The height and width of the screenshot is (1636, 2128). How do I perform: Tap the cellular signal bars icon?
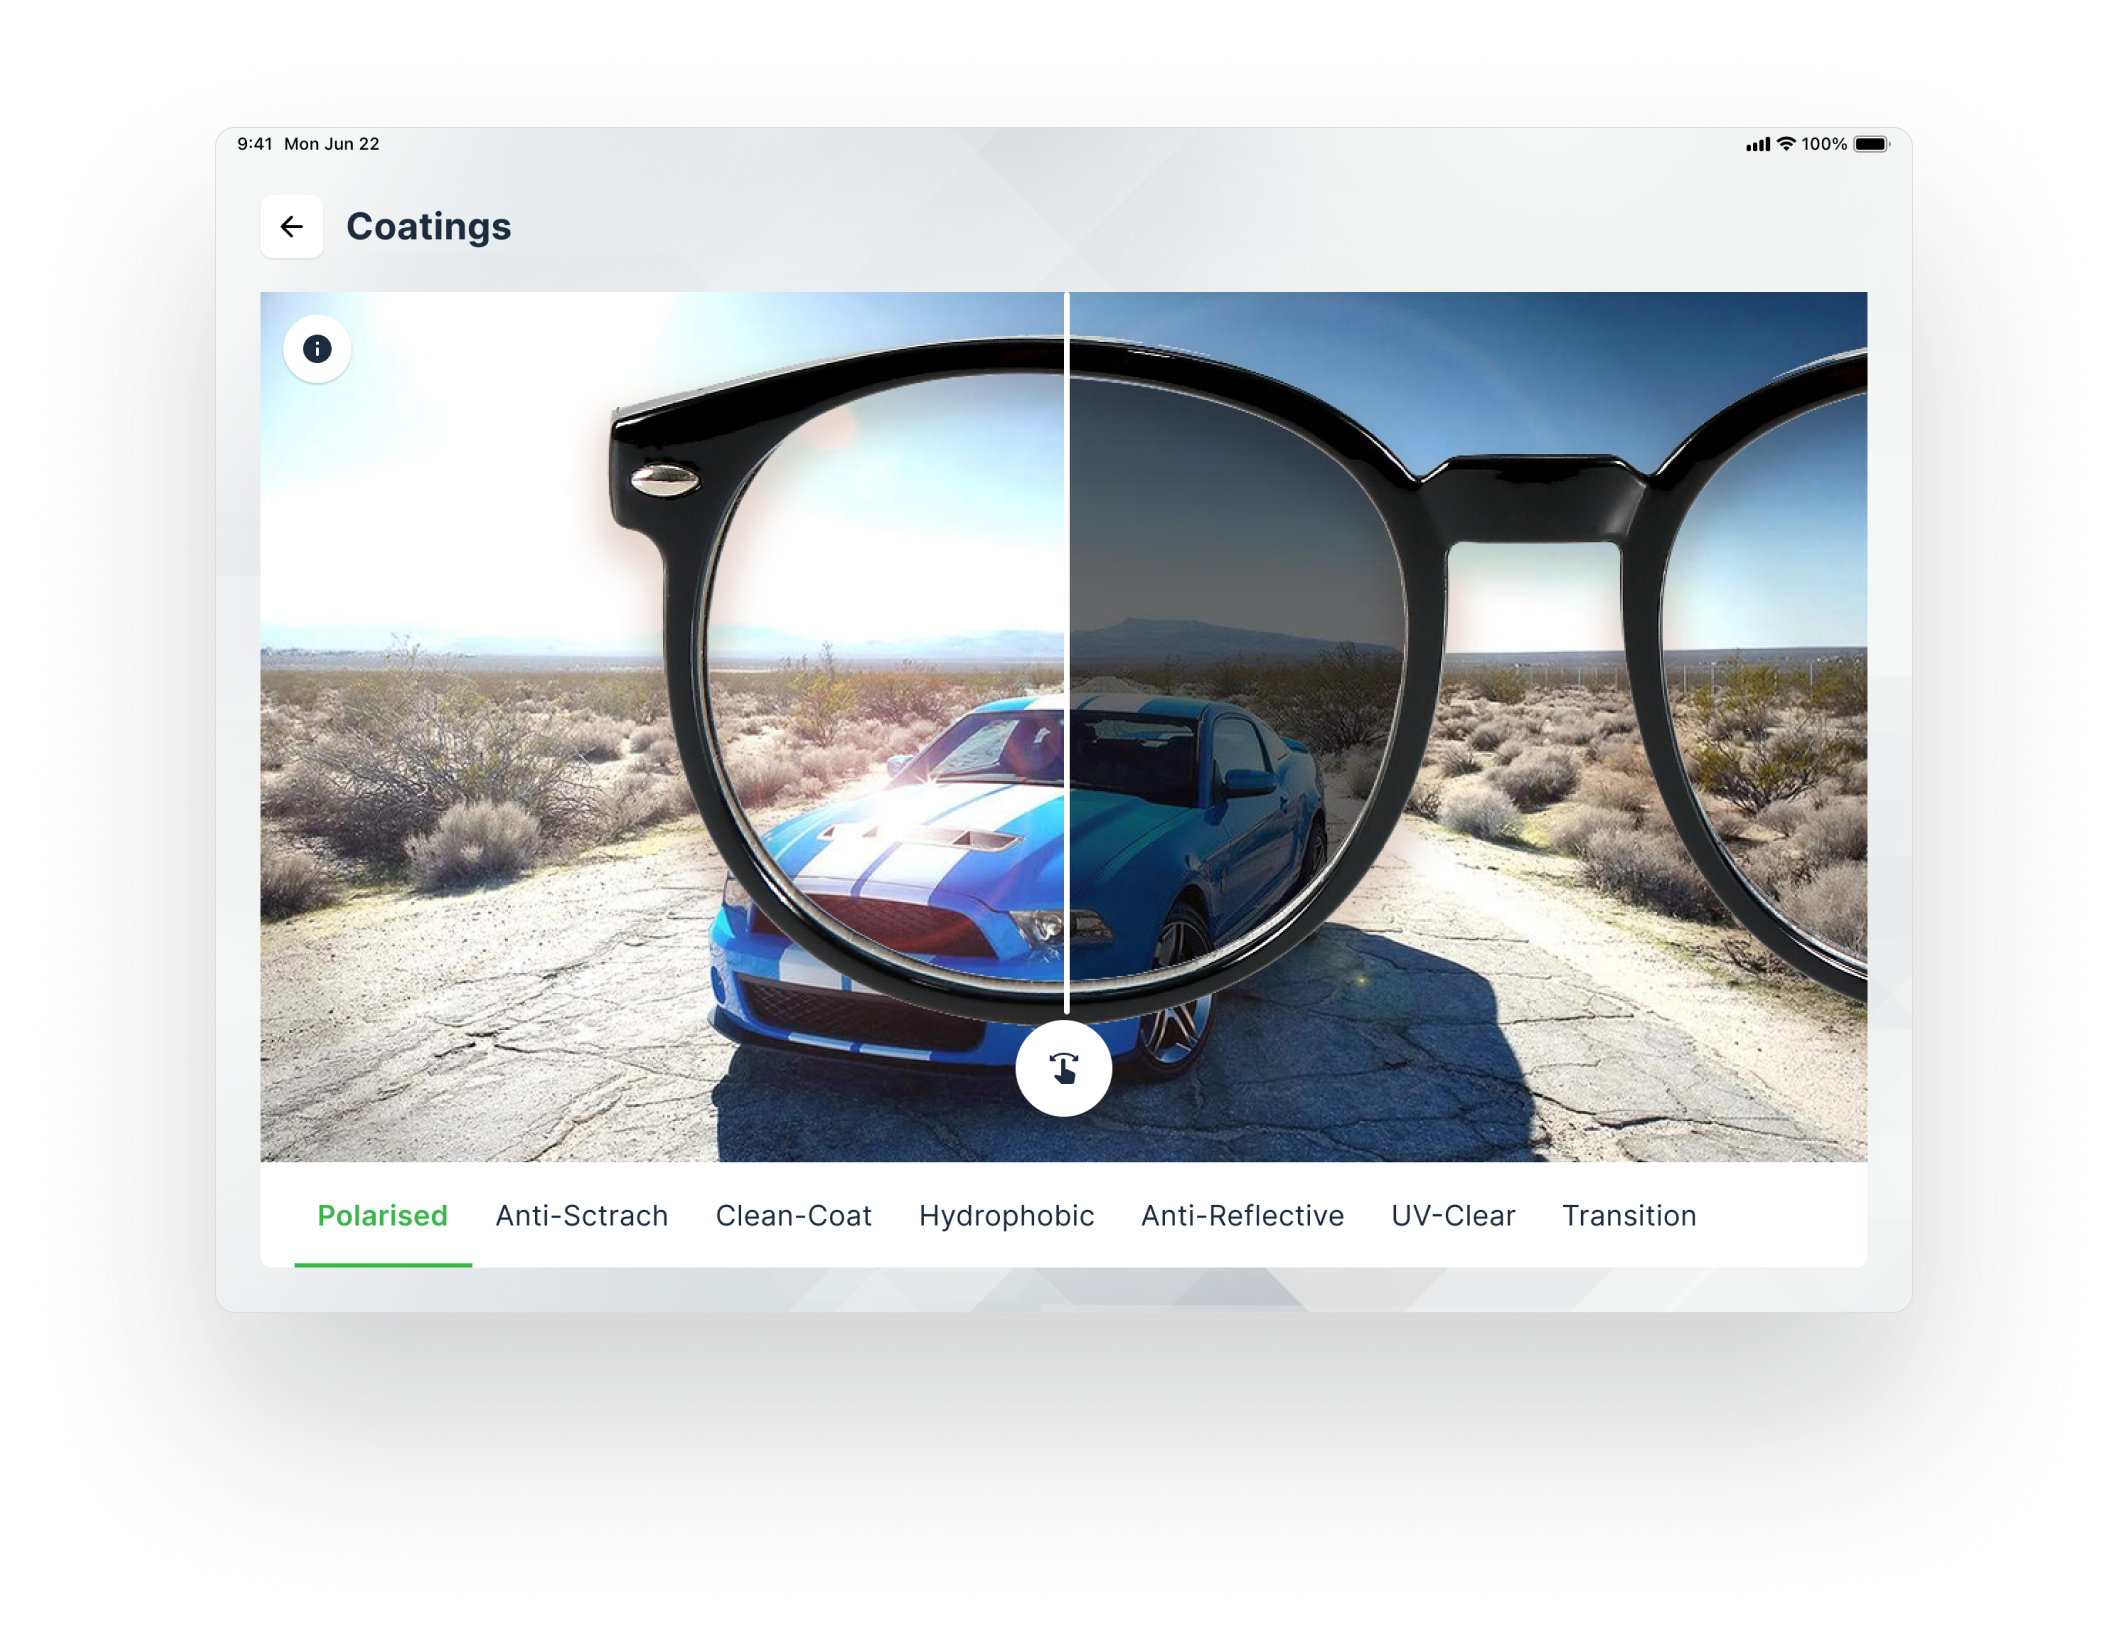click(1758, 145)
